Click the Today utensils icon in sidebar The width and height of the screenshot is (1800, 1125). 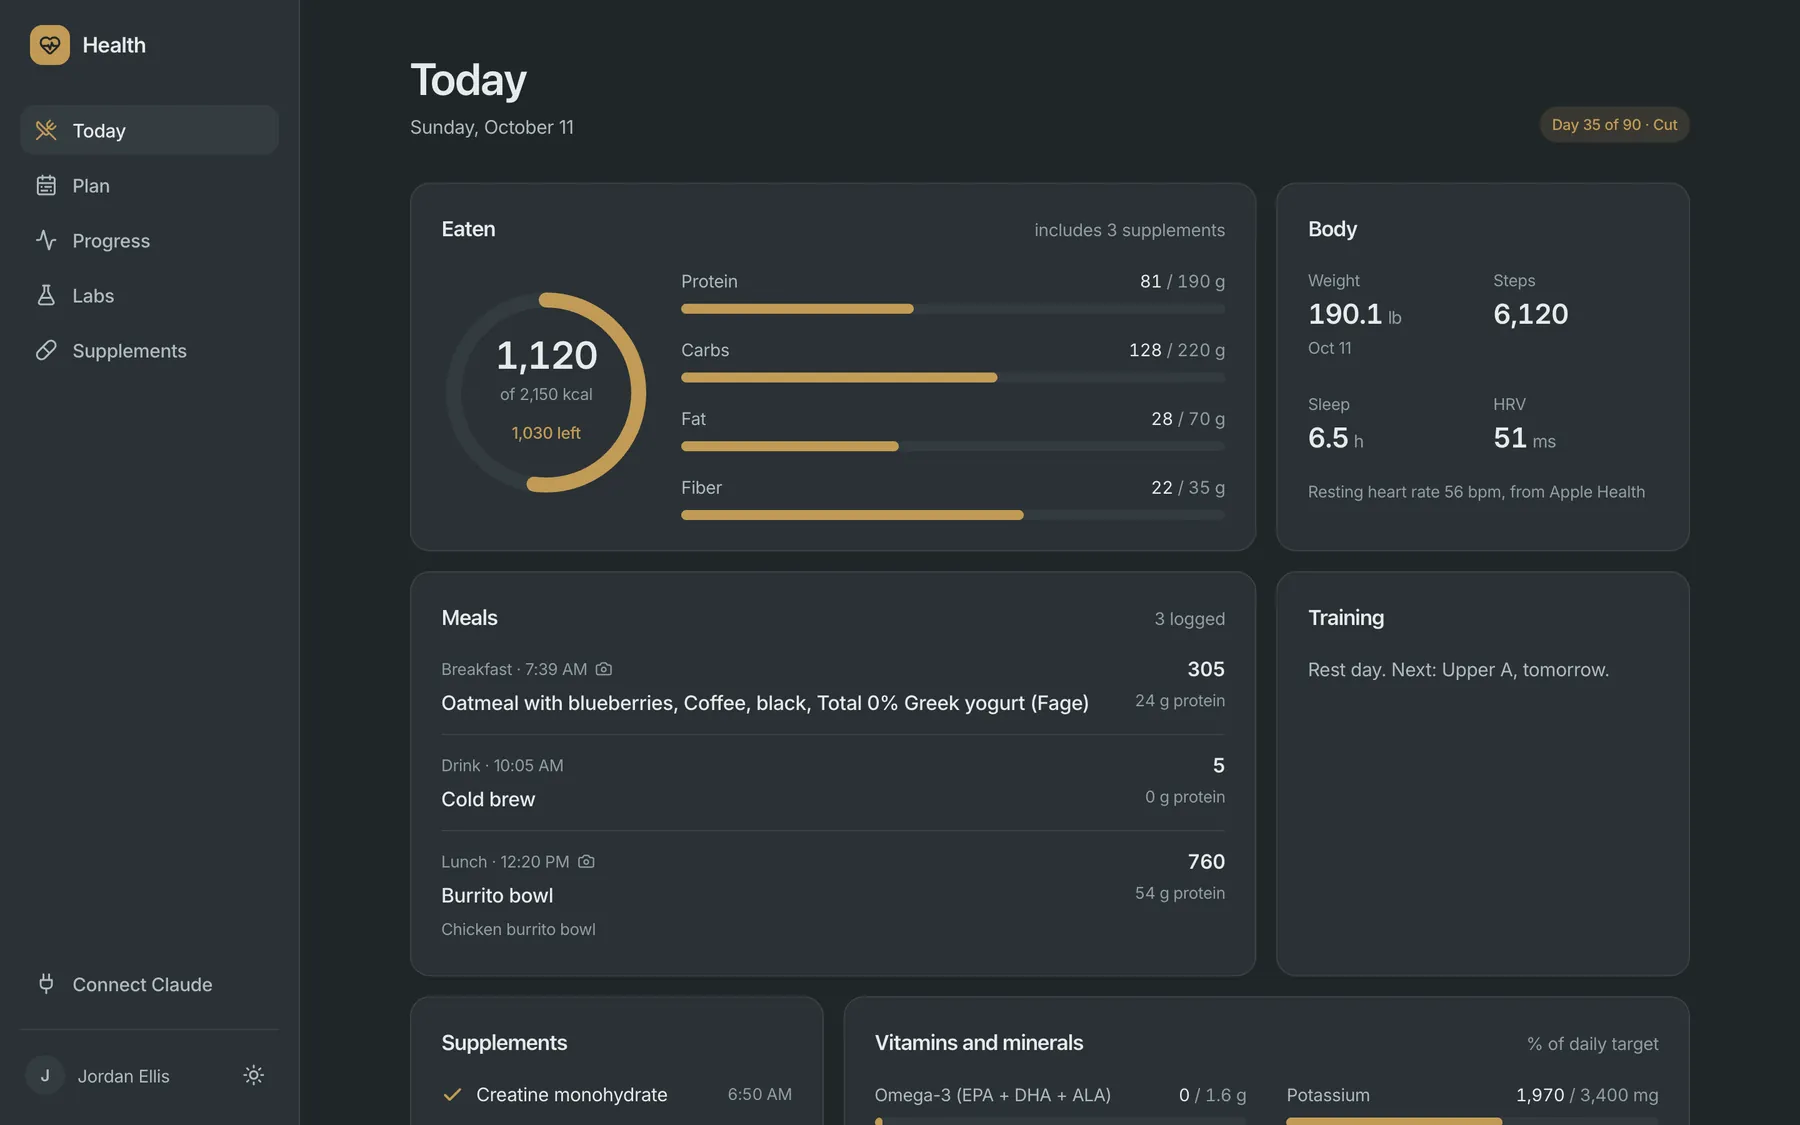[x=46, y=130]
